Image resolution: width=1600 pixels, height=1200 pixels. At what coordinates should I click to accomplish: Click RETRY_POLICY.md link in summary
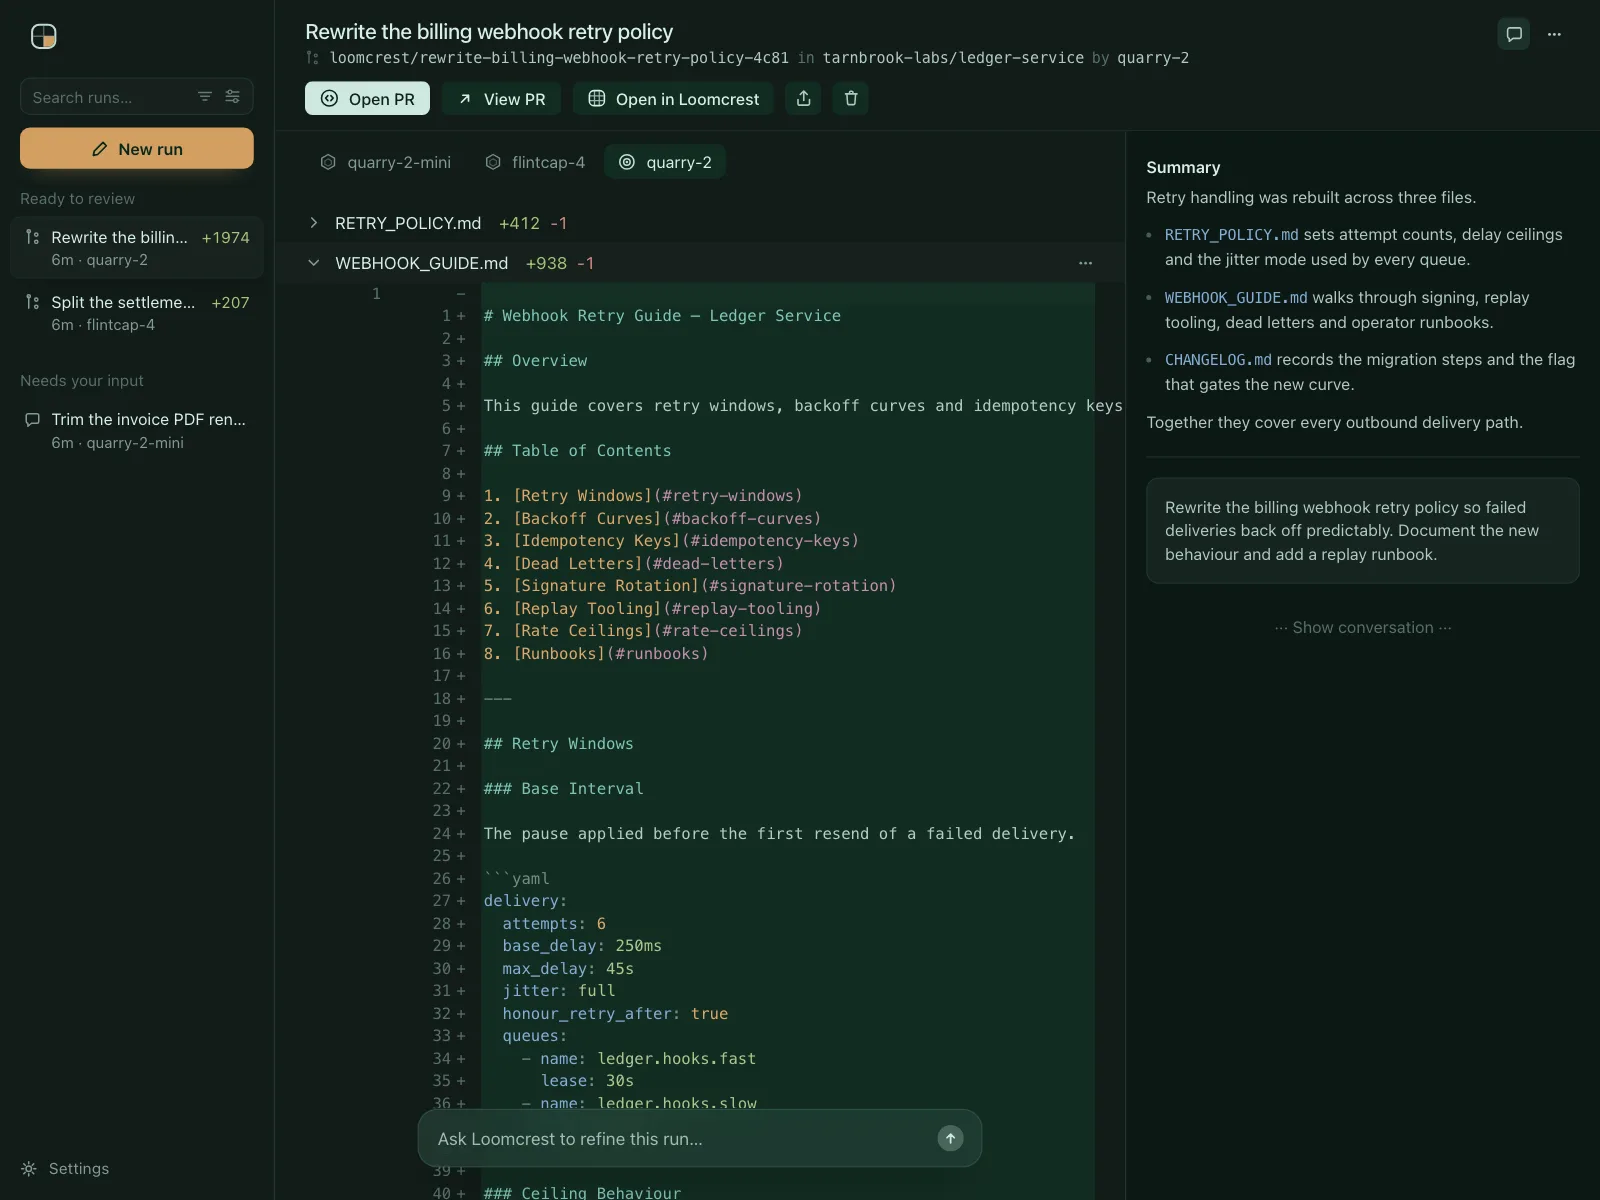(x=1232, y=234)
